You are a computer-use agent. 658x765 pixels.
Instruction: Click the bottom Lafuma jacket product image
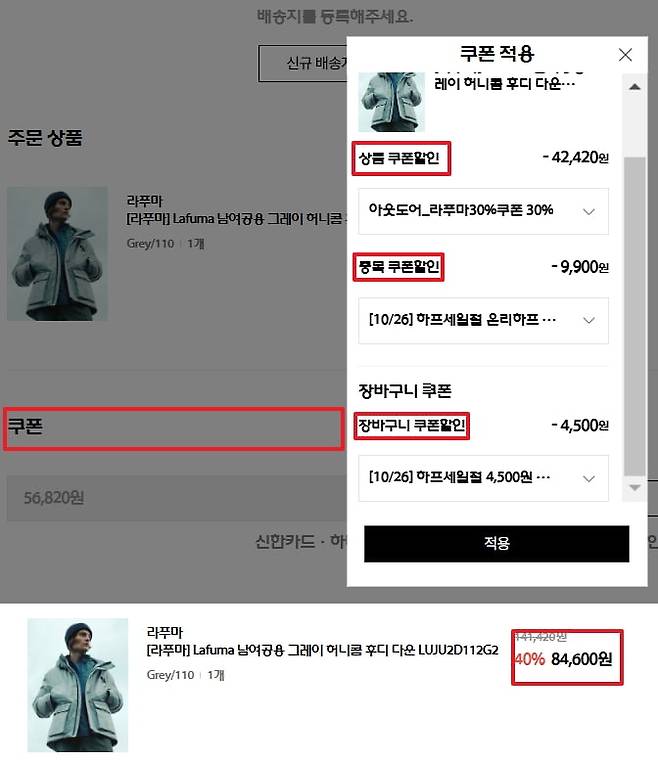tap(78, 685)
